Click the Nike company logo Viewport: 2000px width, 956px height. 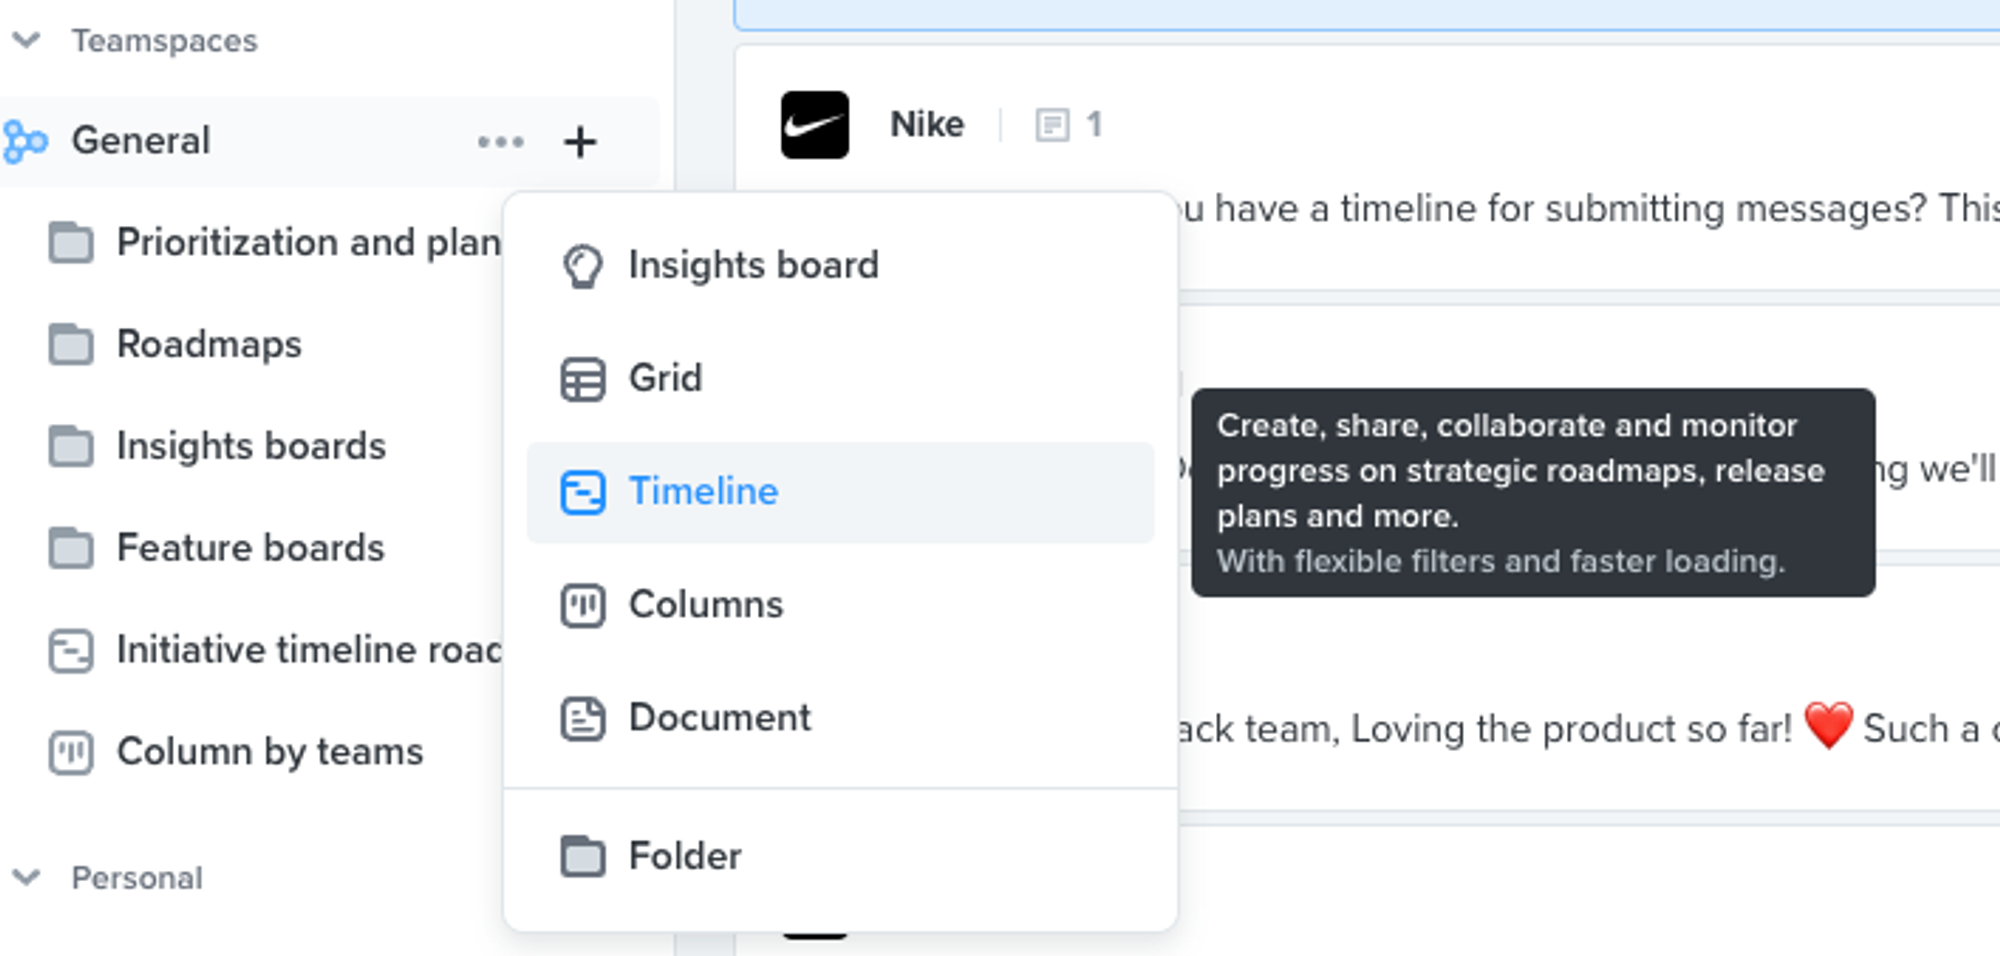click(814, 125)
